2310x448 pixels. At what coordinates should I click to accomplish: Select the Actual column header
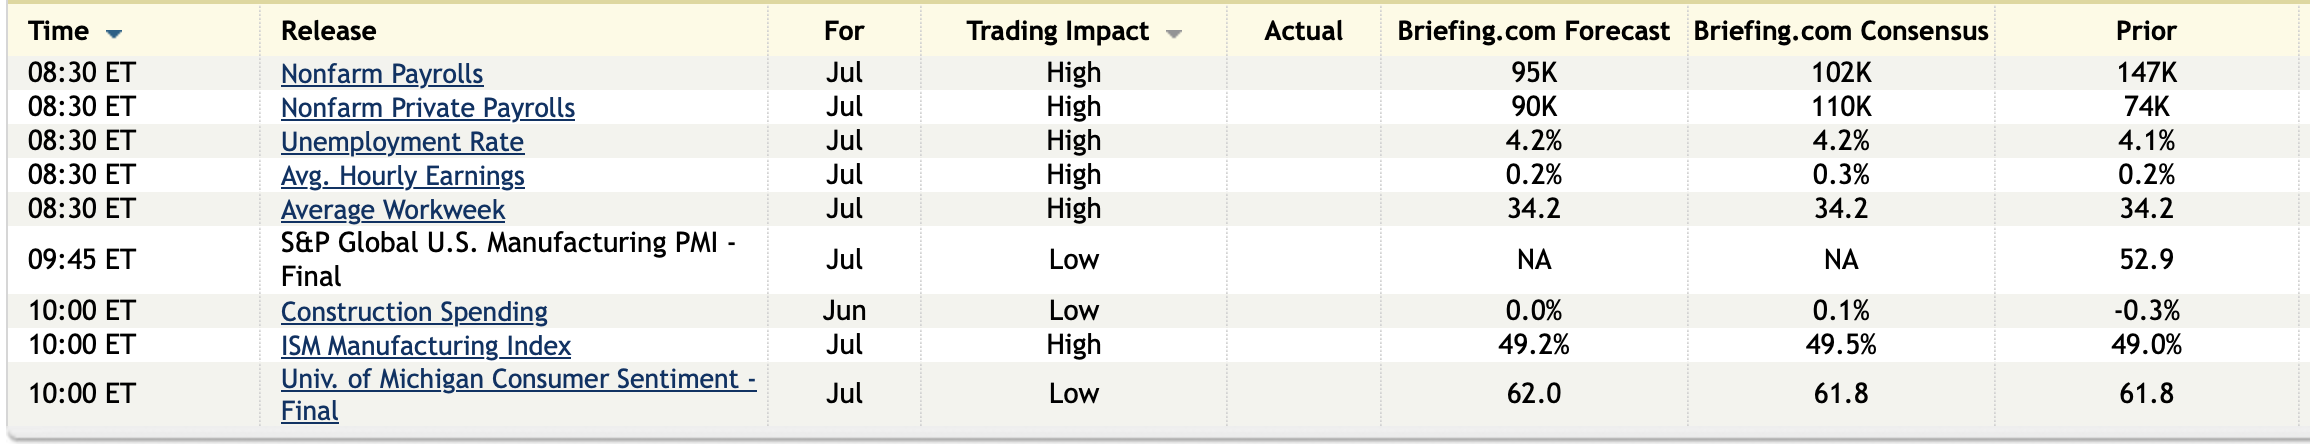point(1303,31)
